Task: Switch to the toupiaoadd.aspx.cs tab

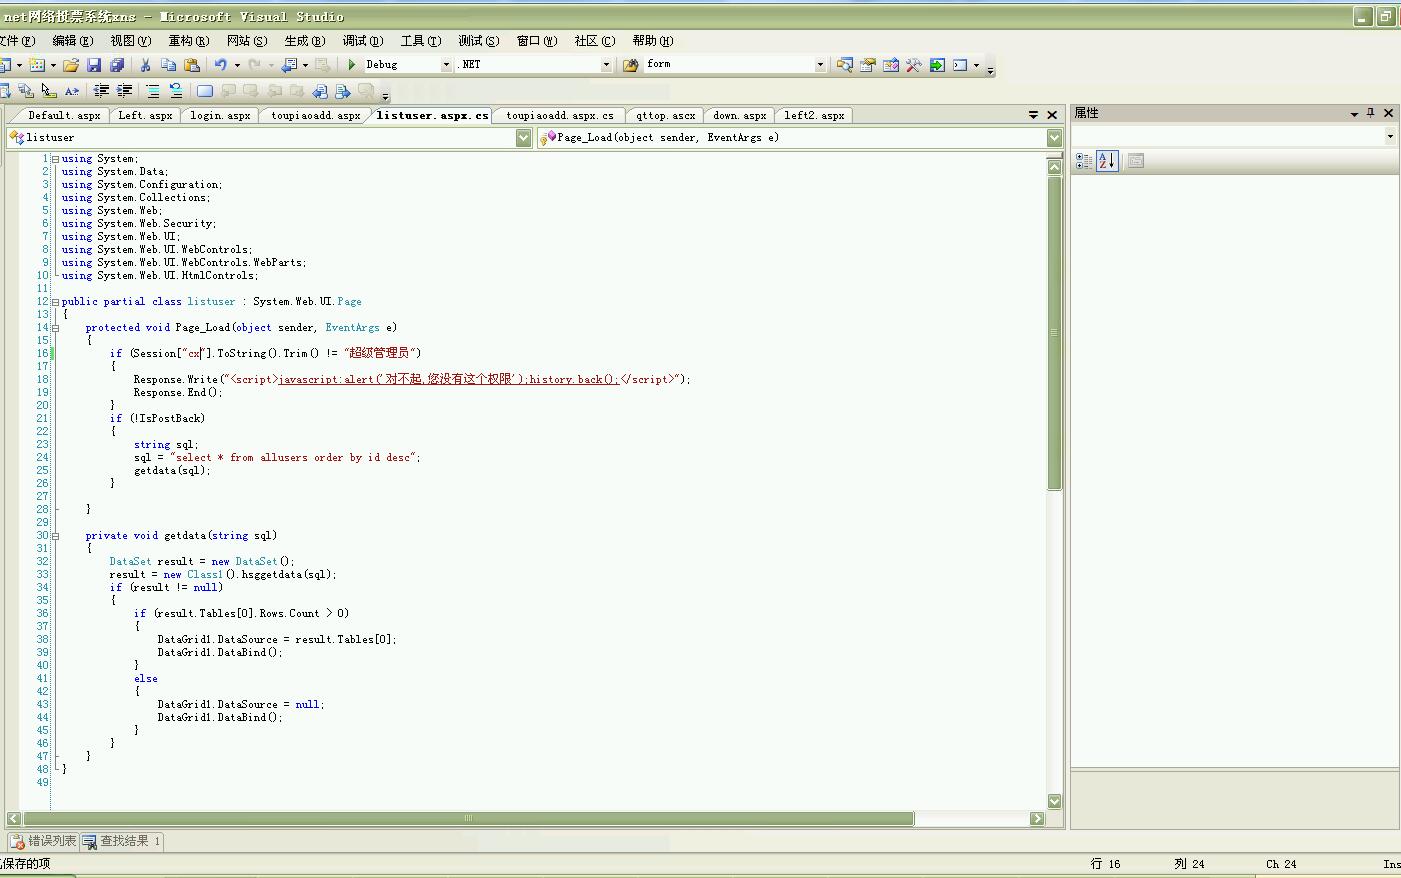Action: [x=560, y=116]
